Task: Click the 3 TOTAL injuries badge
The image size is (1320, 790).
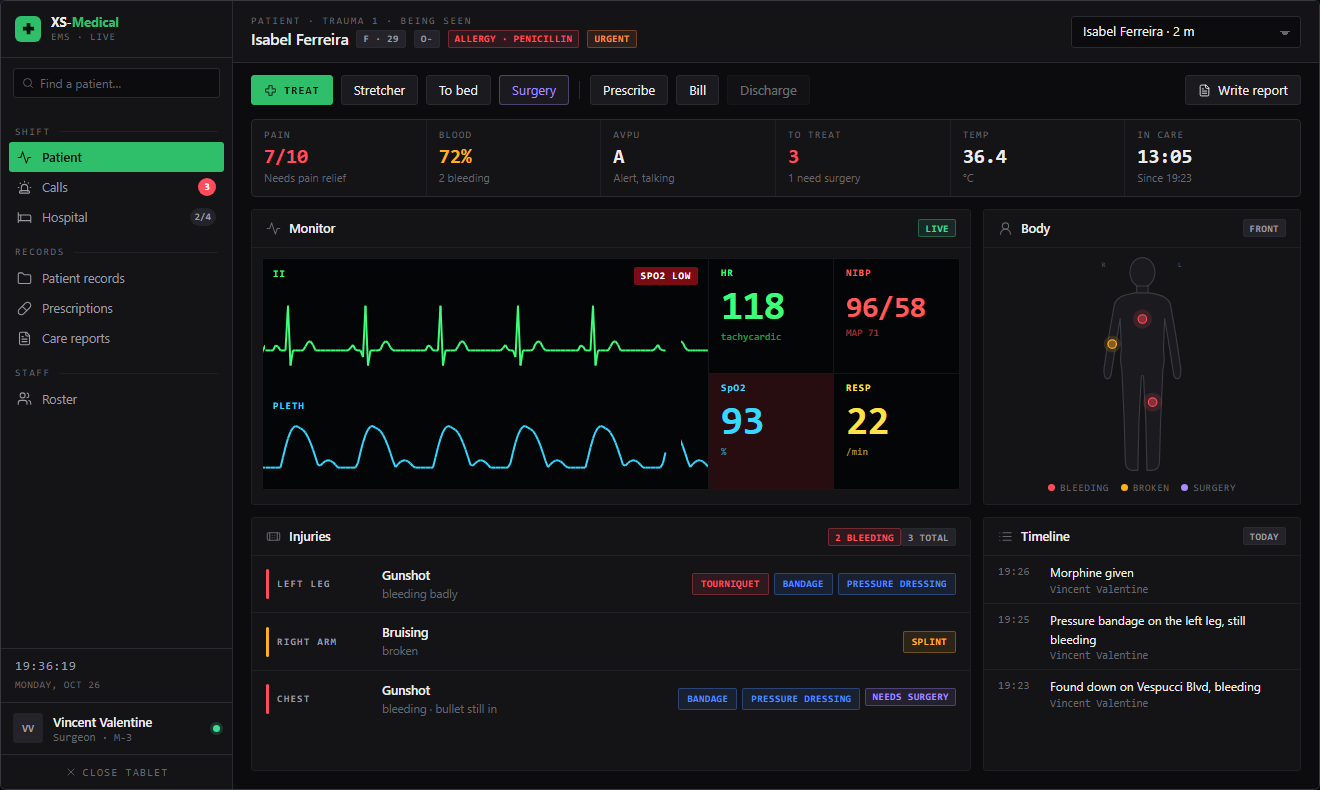Action: click(x=929, y=537)
